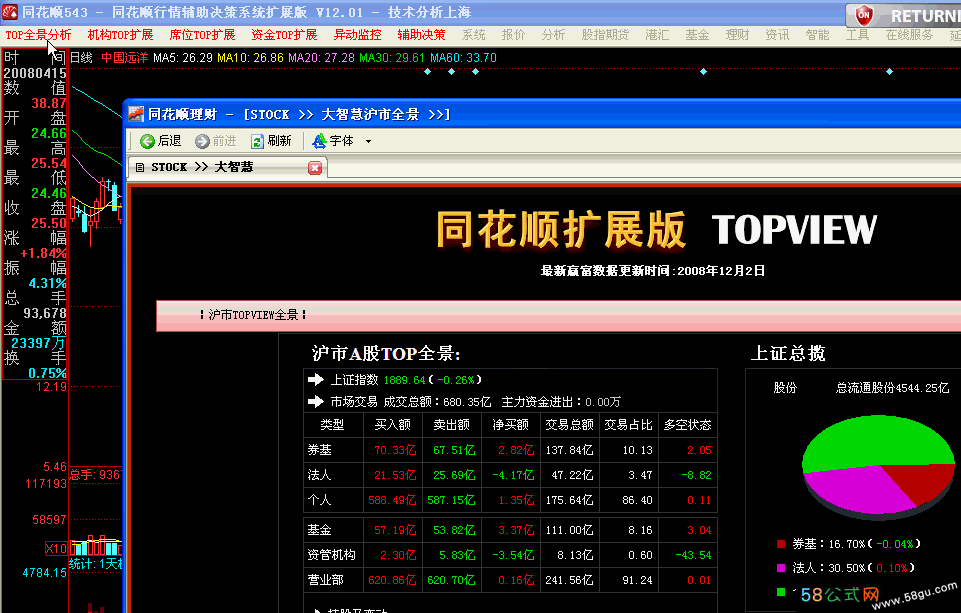Open the 报价 menu
The width and height of the screenshot is (961, 613).
coord(514,35)
